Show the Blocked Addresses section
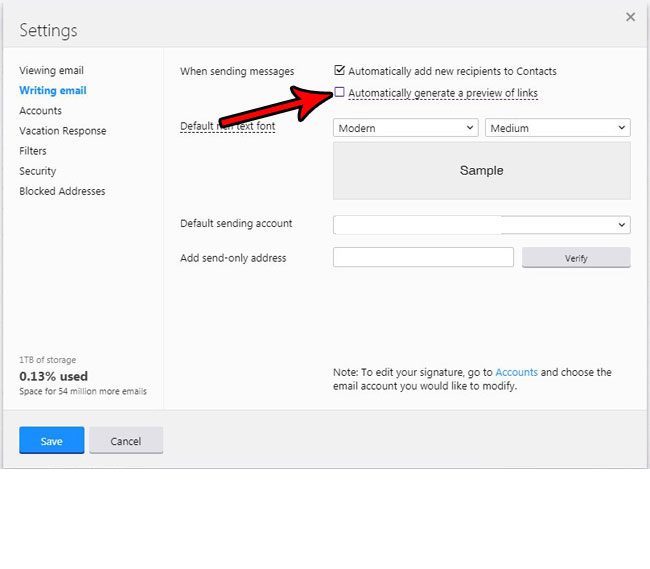 click(62, 191)
